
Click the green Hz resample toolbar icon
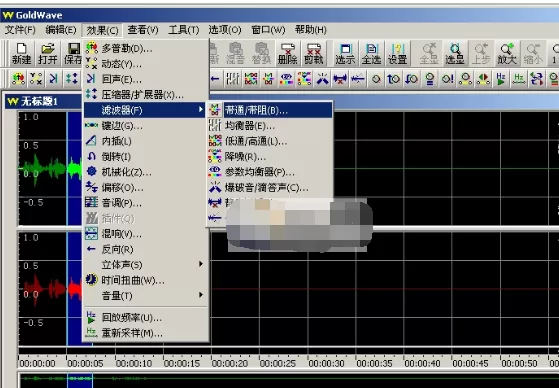518,79
